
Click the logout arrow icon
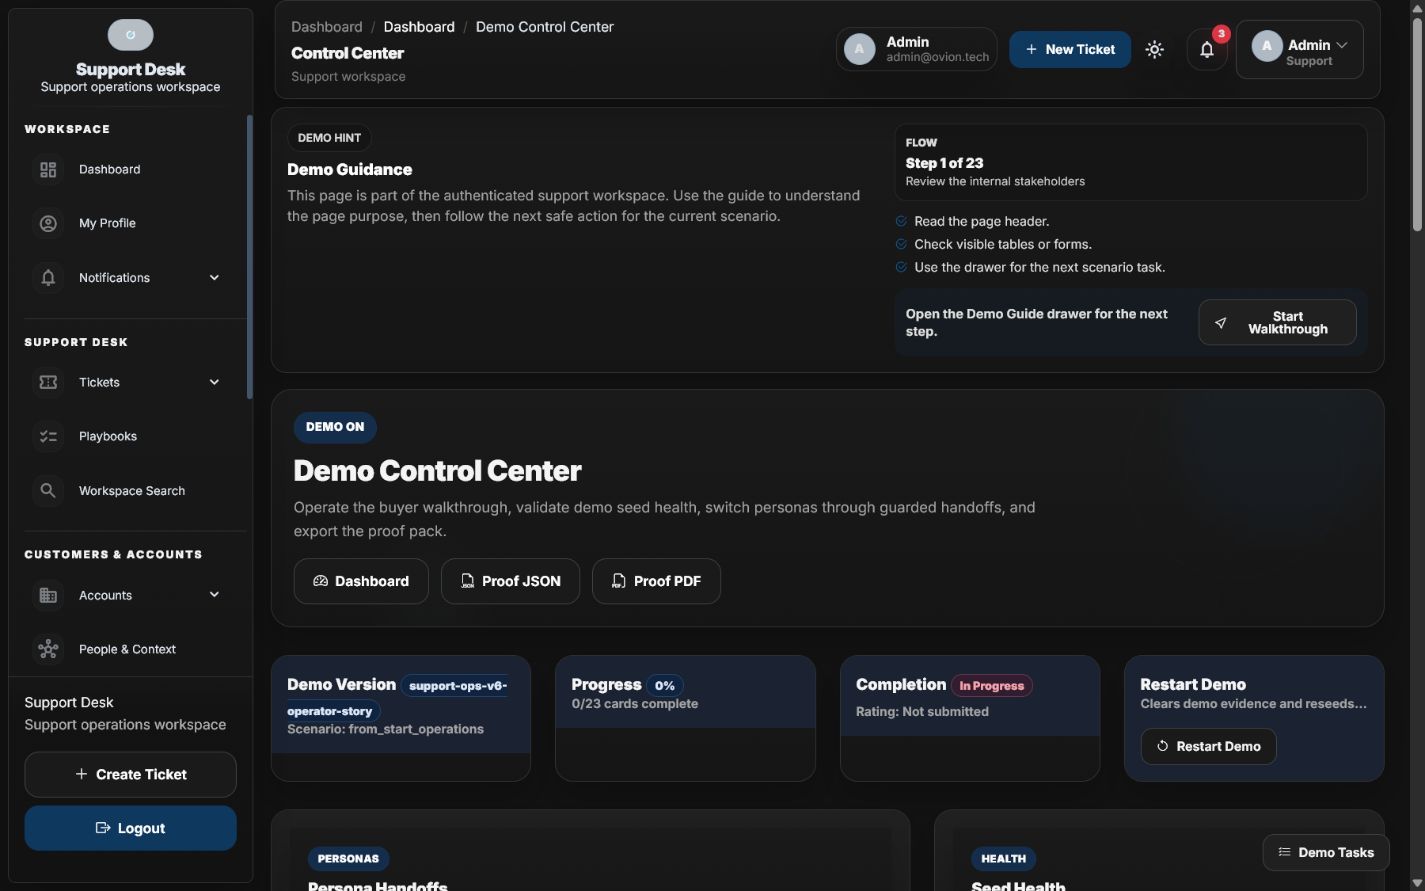pyautogui.click(x=102, y=828)
